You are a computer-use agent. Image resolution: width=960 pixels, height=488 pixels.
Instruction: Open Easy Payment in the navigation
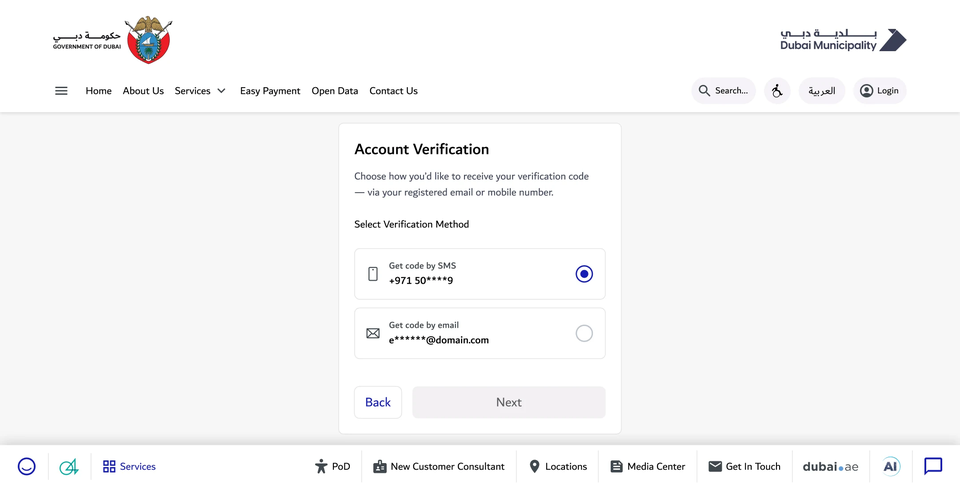pos(270,91)
